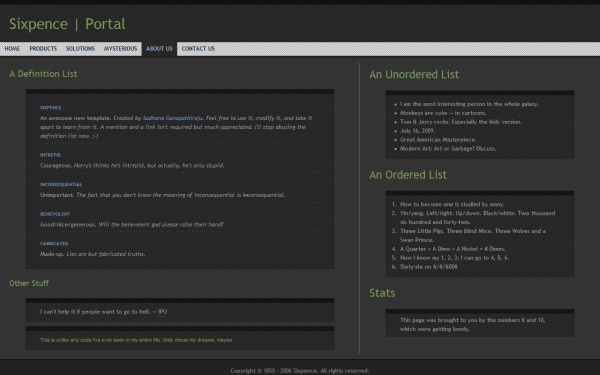Click the SIXPENCE definition term
The height and width of the screenshot is (375, 600).
(x=51, y=108)
